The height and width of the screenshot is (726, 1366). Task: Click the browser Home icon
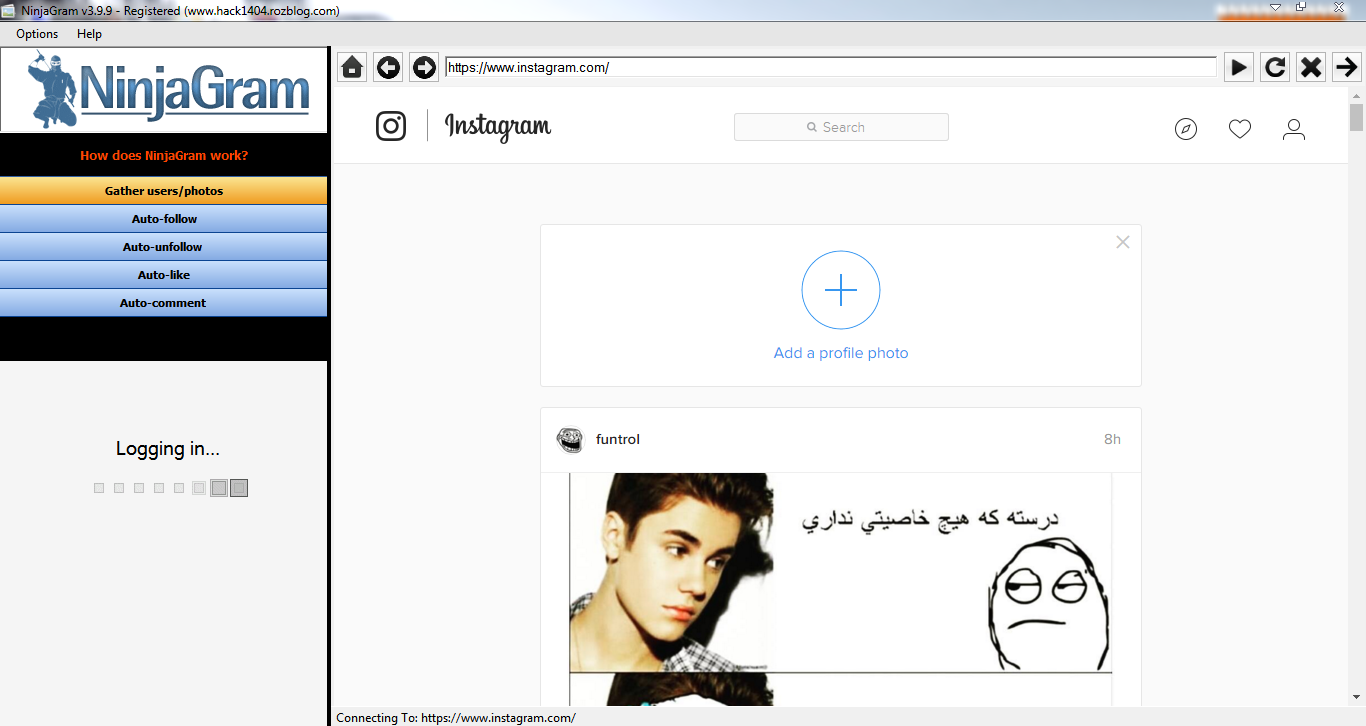click(x=352, y=67)
